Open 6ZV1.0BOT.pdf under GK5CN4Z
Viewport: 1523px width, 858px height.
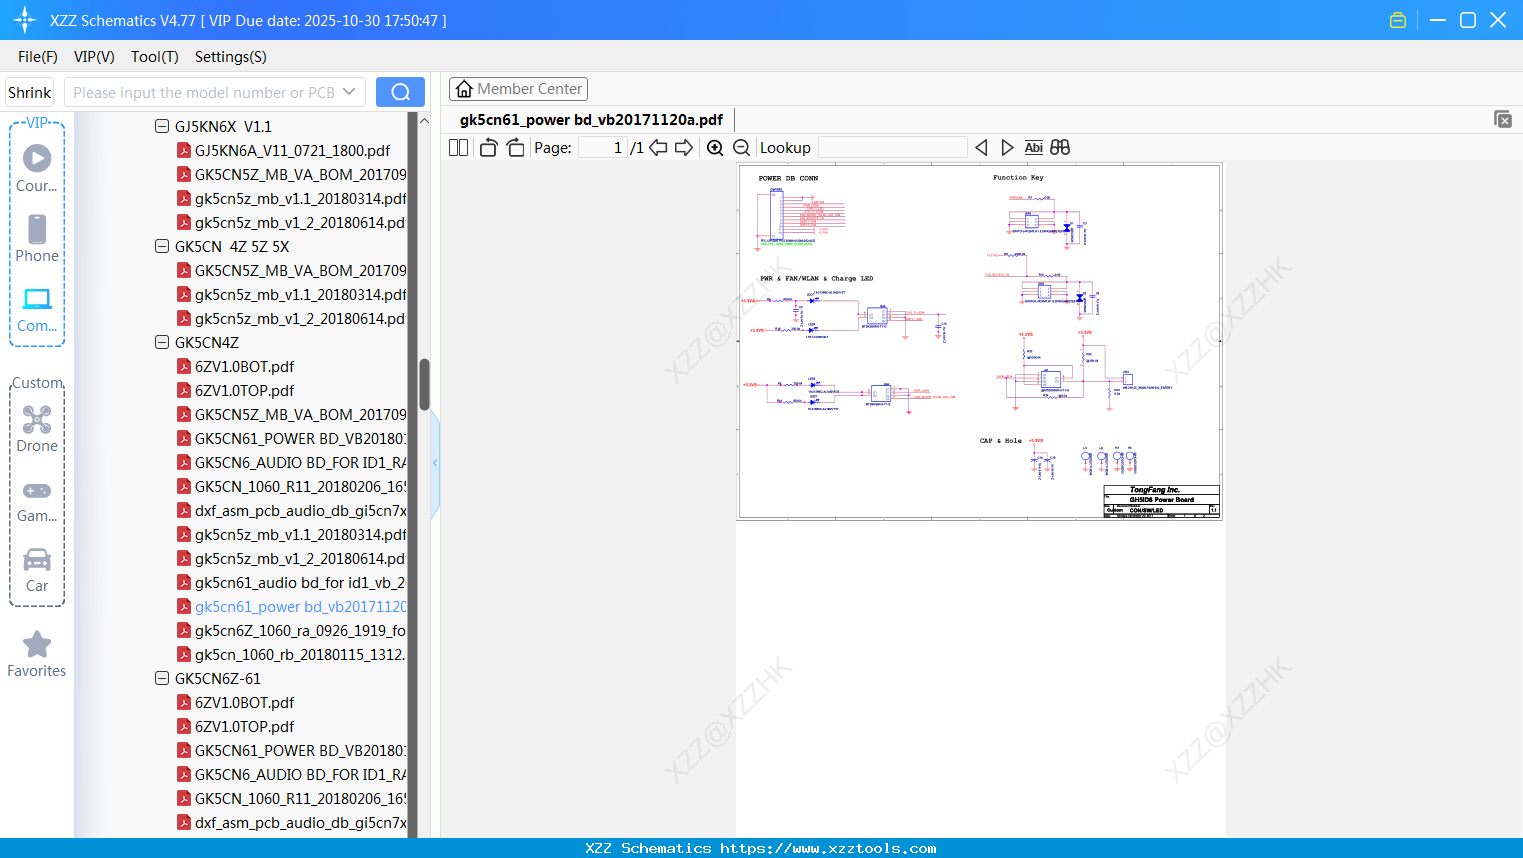coord(244,367)
